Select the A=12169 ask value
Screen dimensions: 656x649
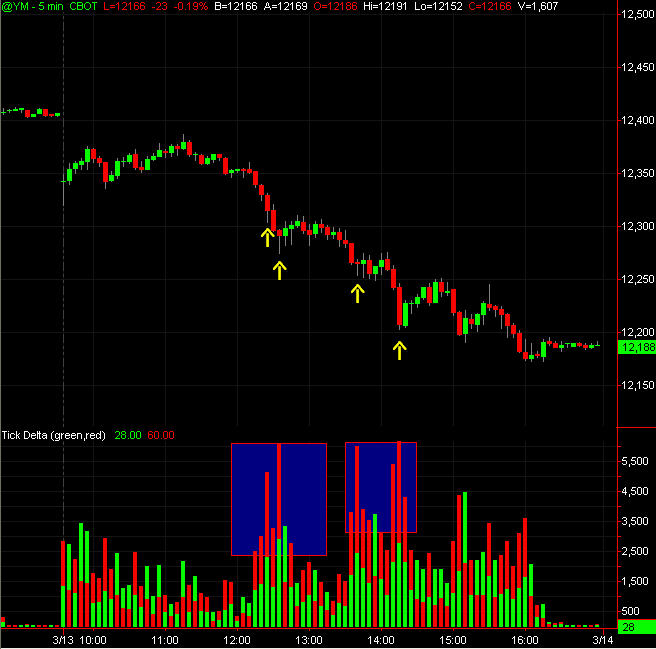click(x=285, y=6)
